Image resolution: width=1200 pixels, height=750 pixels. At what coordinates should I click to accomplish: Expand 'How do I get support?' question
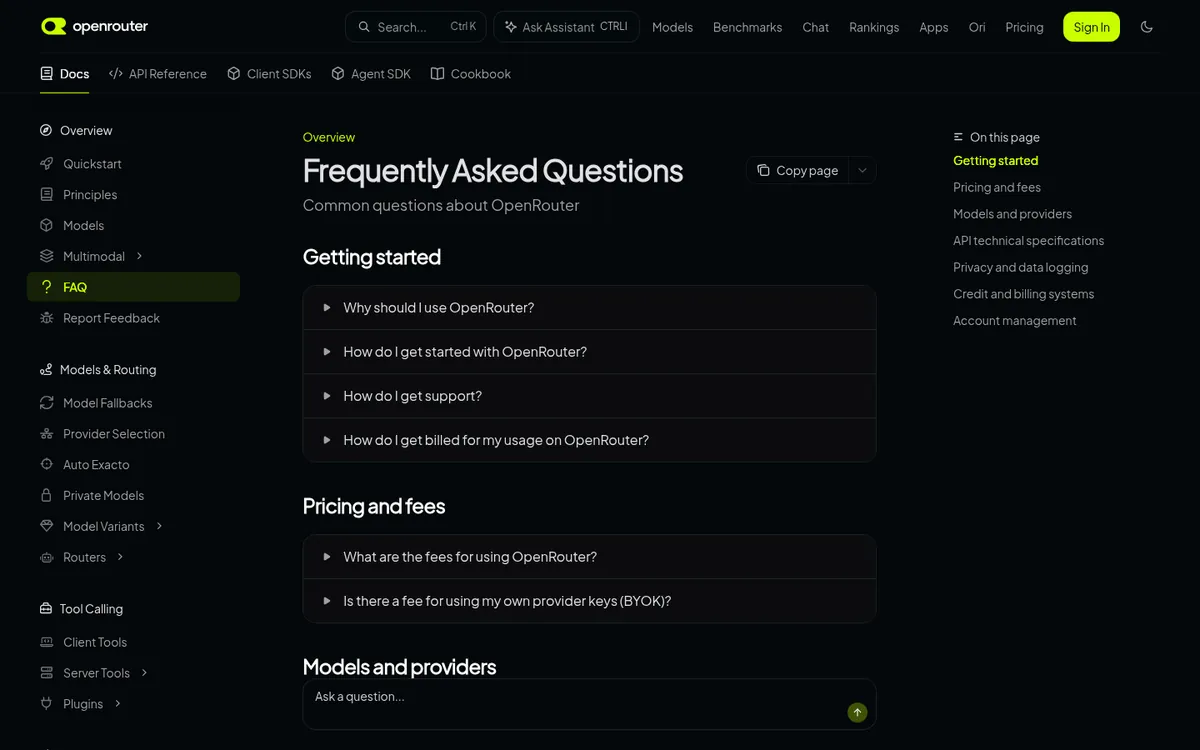pos(589,396)
